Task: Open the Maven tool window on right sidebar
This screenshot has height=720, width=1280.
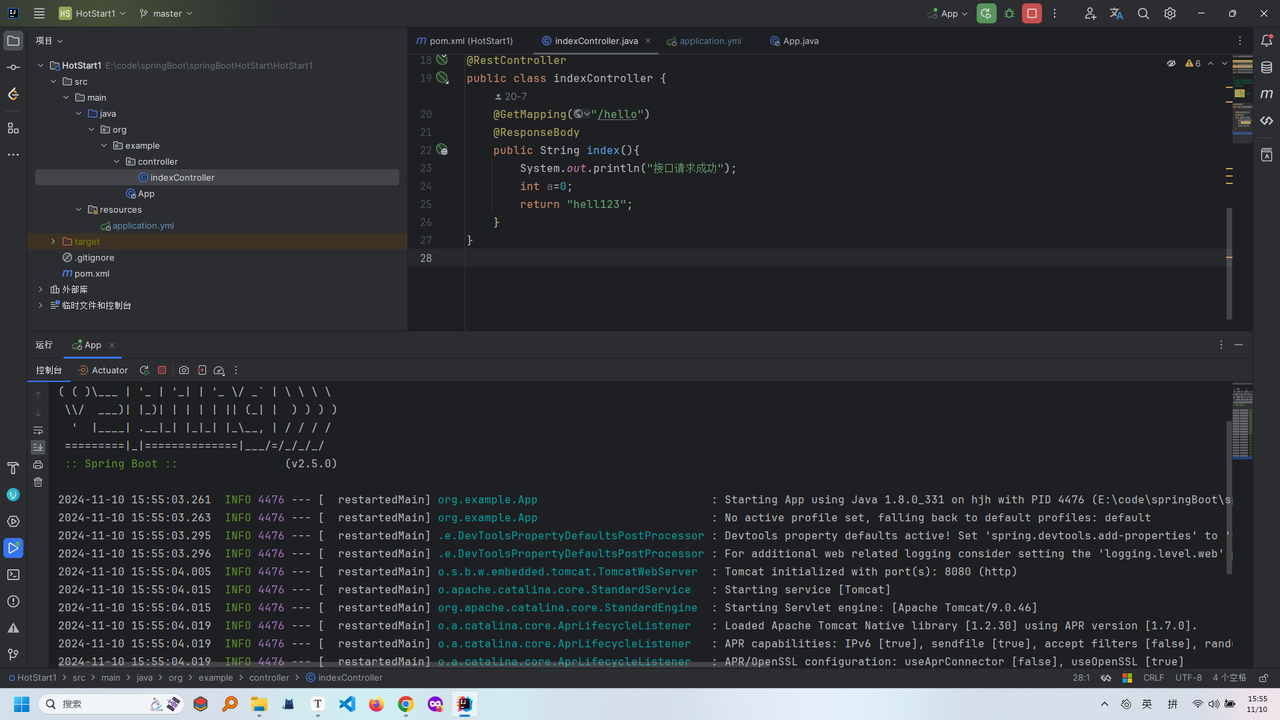Action: pyautogui.click(x=1266, y=94)
